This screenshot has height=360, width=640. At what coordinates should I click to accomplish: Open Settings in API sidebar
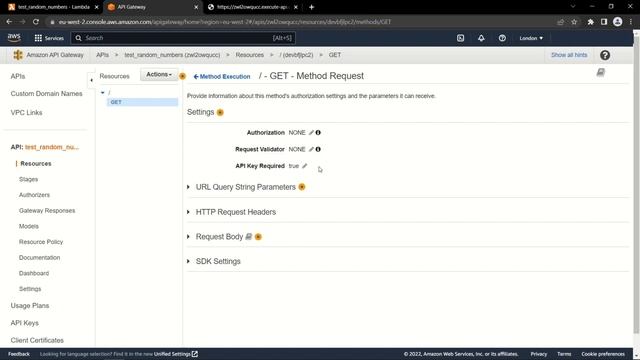click(30, 289)
